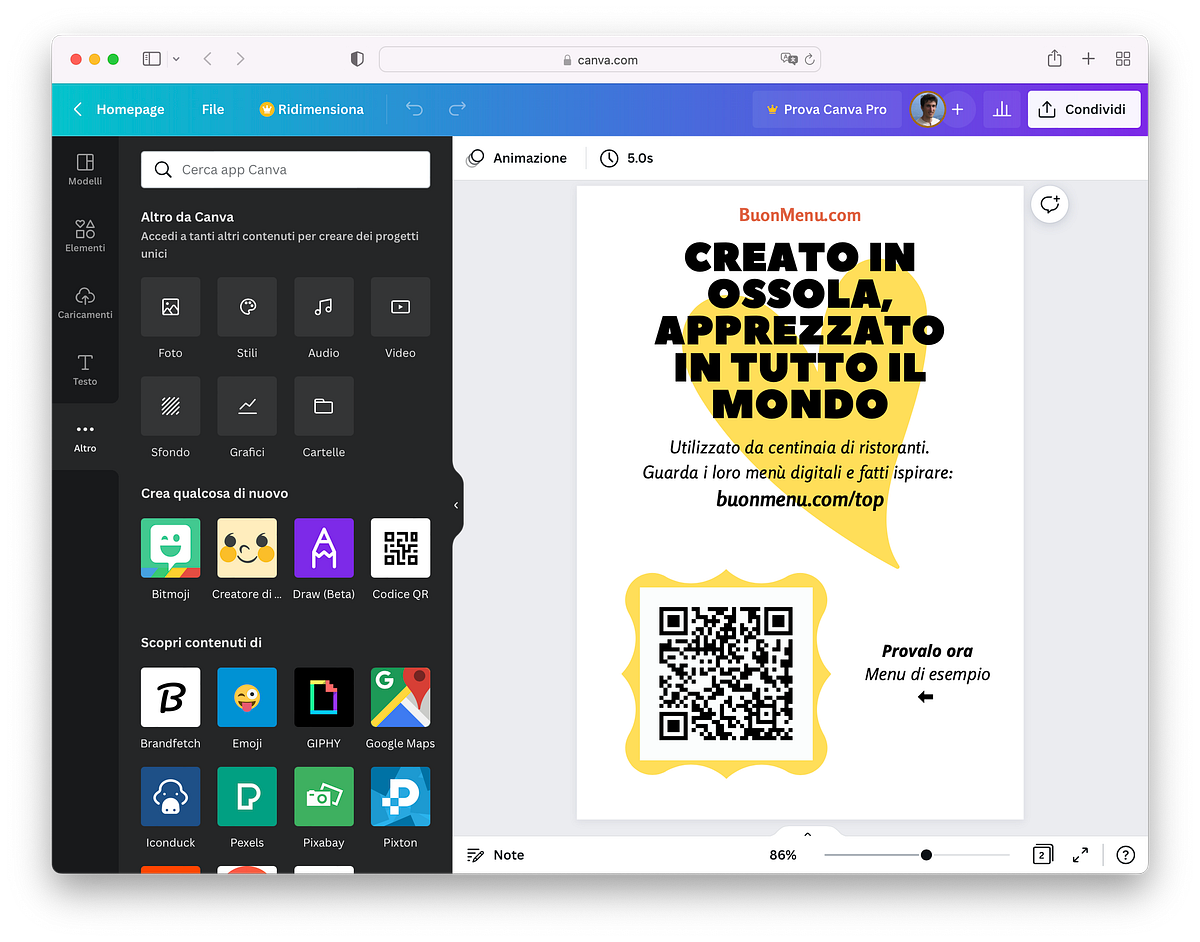Viewport: 1200px width, 942px height.
Task: Click the canva.com address bar
Action: pyautogui.click(x=600, y=60)
